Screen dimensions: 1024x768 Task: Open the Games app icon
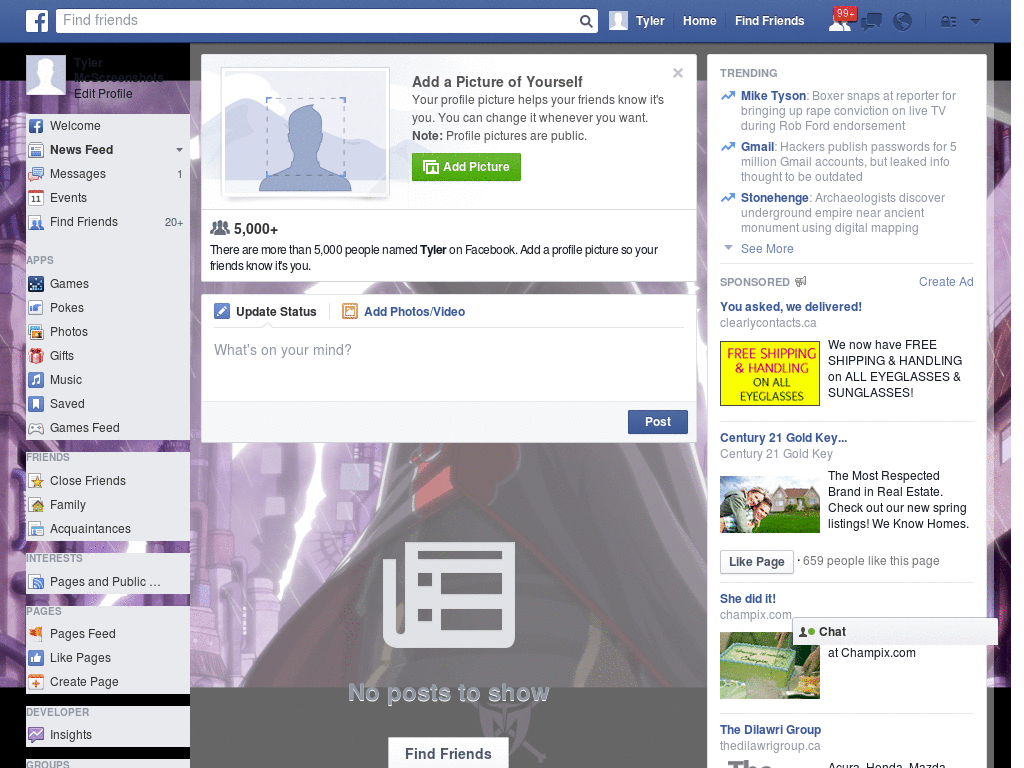tap(36, 284)
